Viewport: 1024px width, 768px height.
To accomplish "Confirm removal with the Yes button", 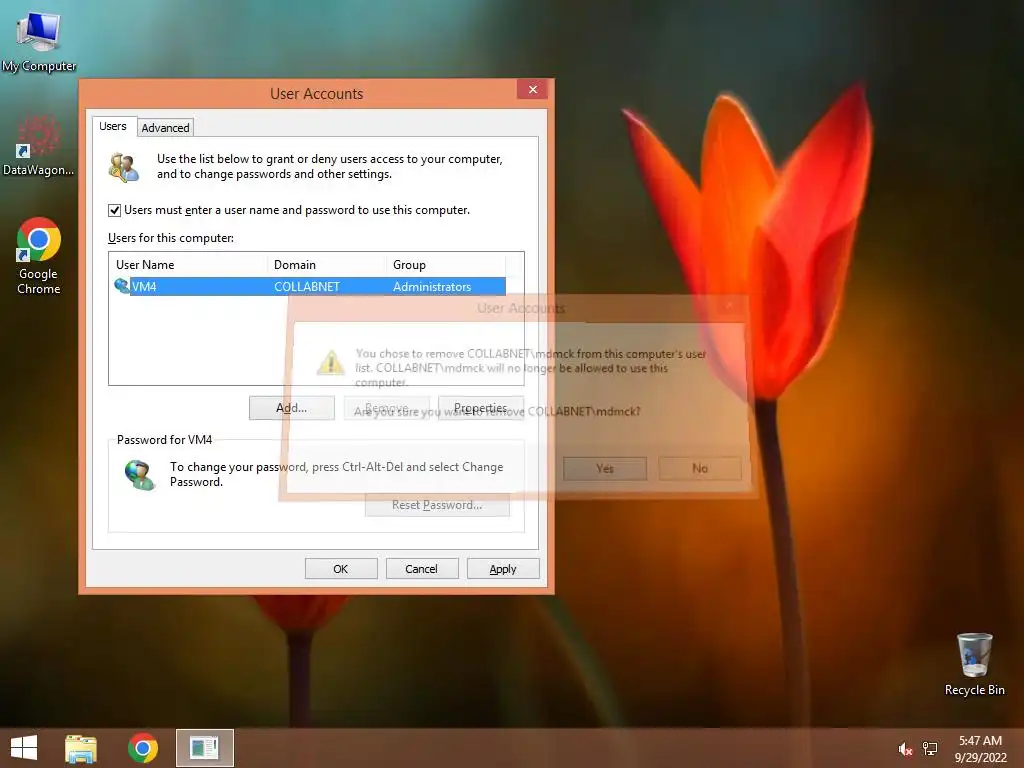I will click(605, 468).
